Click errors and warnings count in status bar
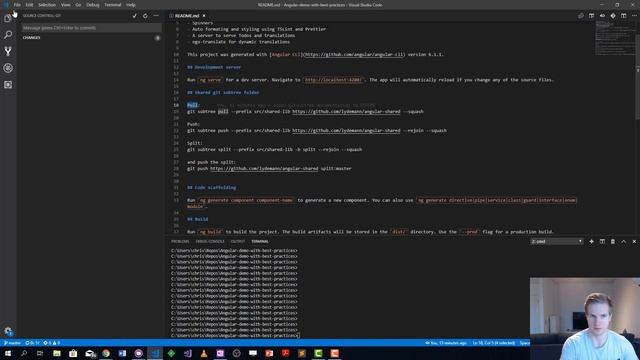The height and width of the screenshot is (360, 640). [51, 343]
